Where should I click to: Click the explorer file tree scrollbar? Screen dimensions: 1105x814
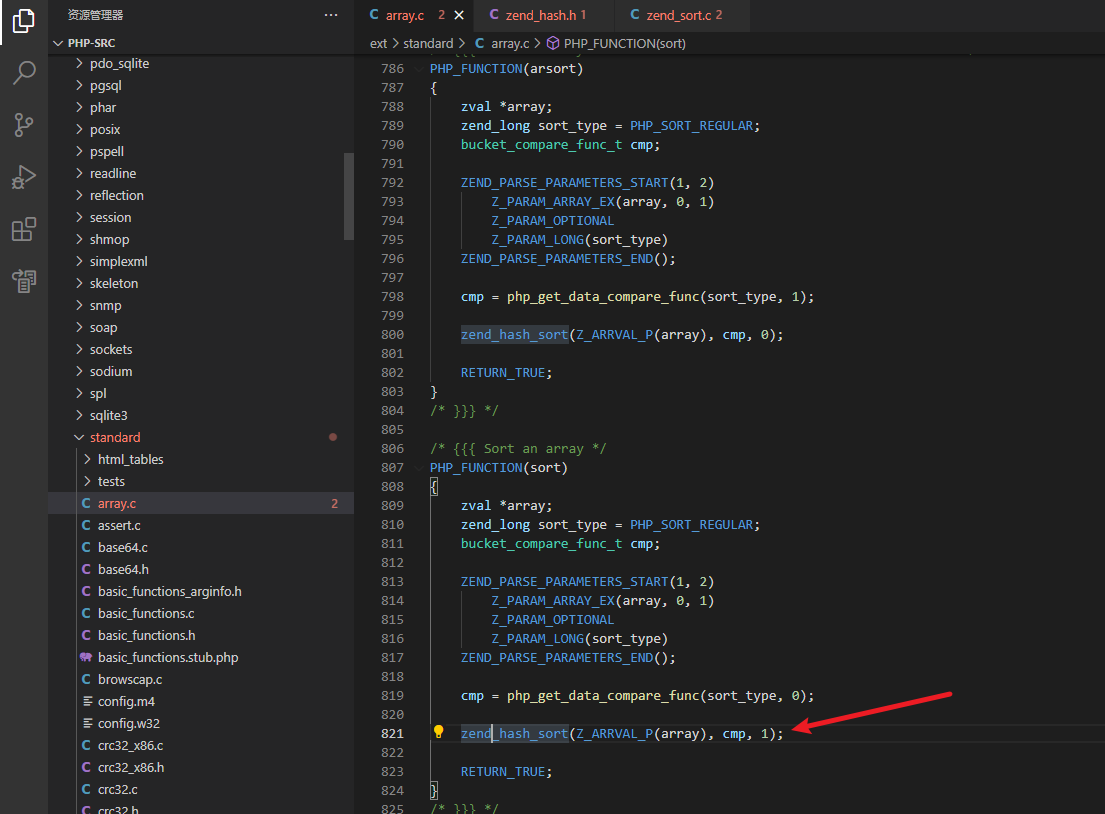pyautogui.click(x=349, y=197)
